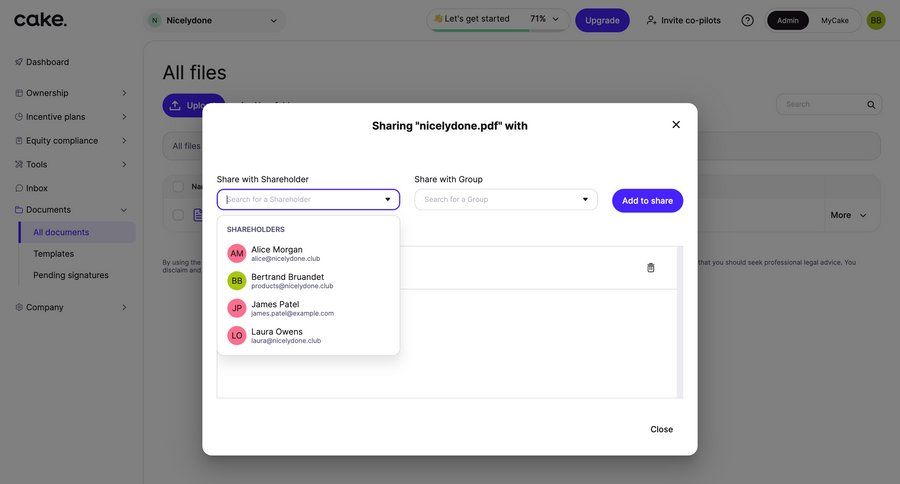Open the BB user avatar in top bar
The width and height of the screenshot is (900, 484).
[876, 20]
